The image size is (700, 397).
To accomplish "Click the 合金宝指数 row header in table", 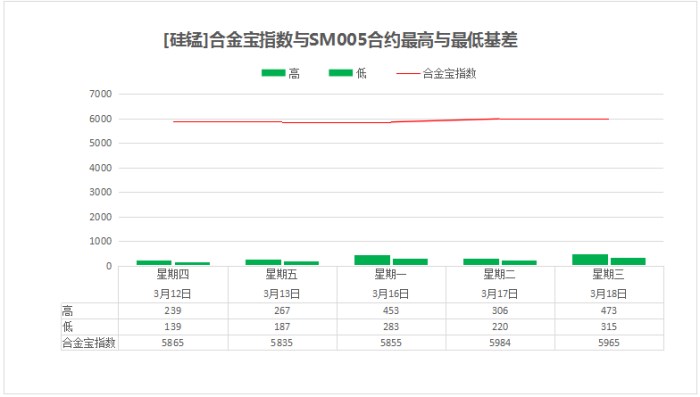I will click(x=89, y=343).
